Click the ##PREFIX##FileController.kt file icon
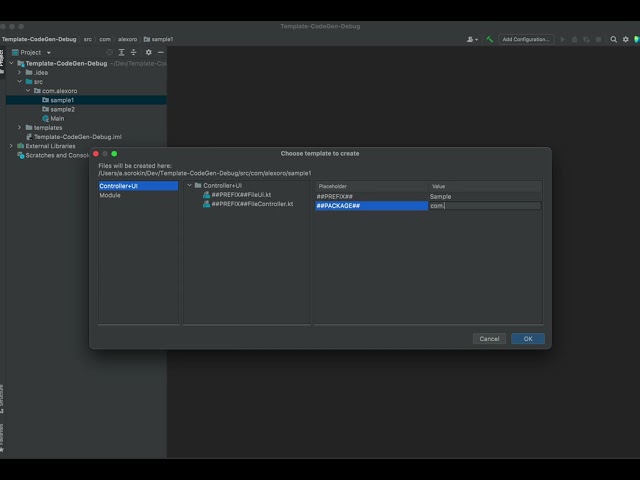Image resolution: width=640 pixels, height=480 pixels. click(x=207, y=204)
